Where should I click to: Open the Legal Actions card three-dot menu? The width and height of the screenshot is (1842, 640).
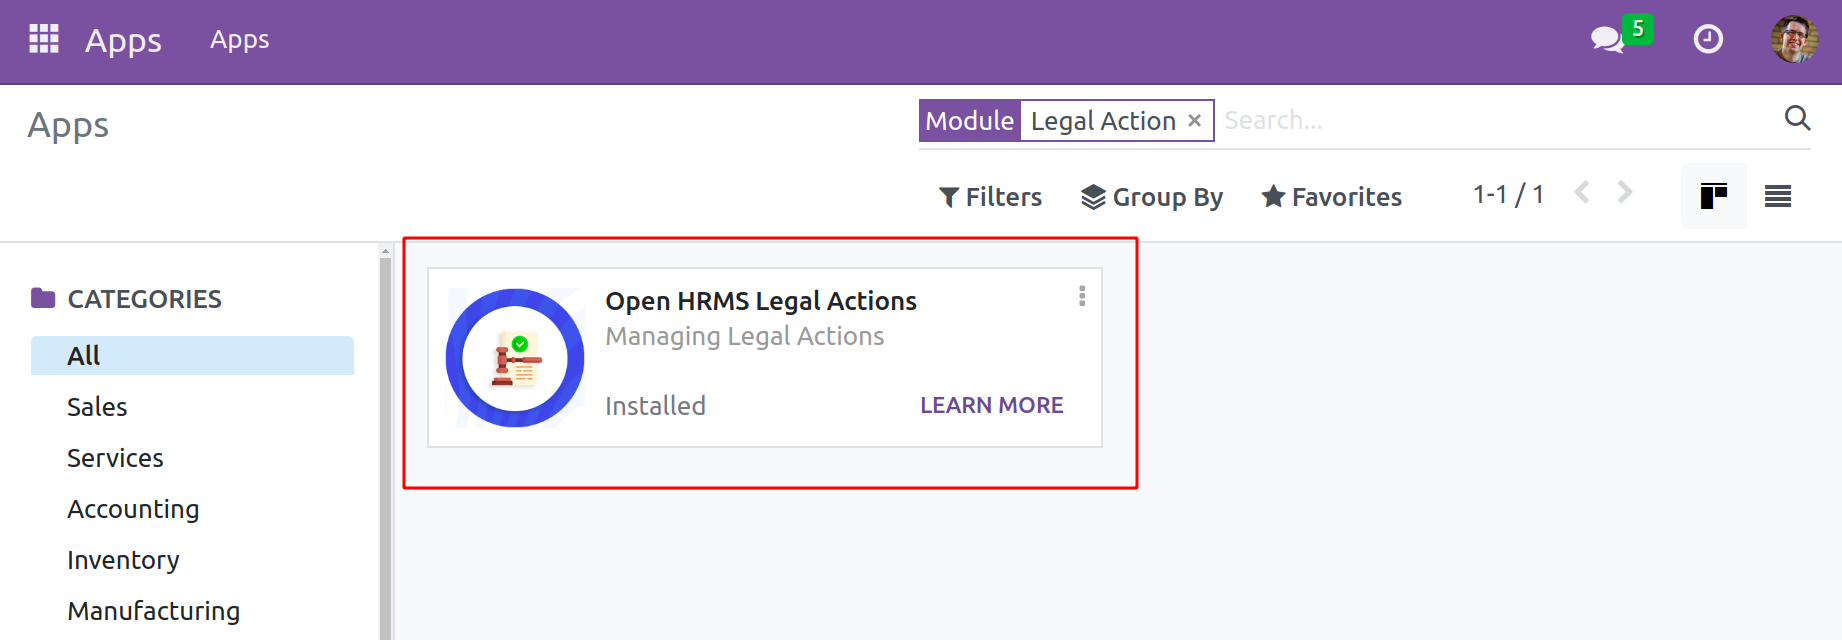pos(1082,296)
